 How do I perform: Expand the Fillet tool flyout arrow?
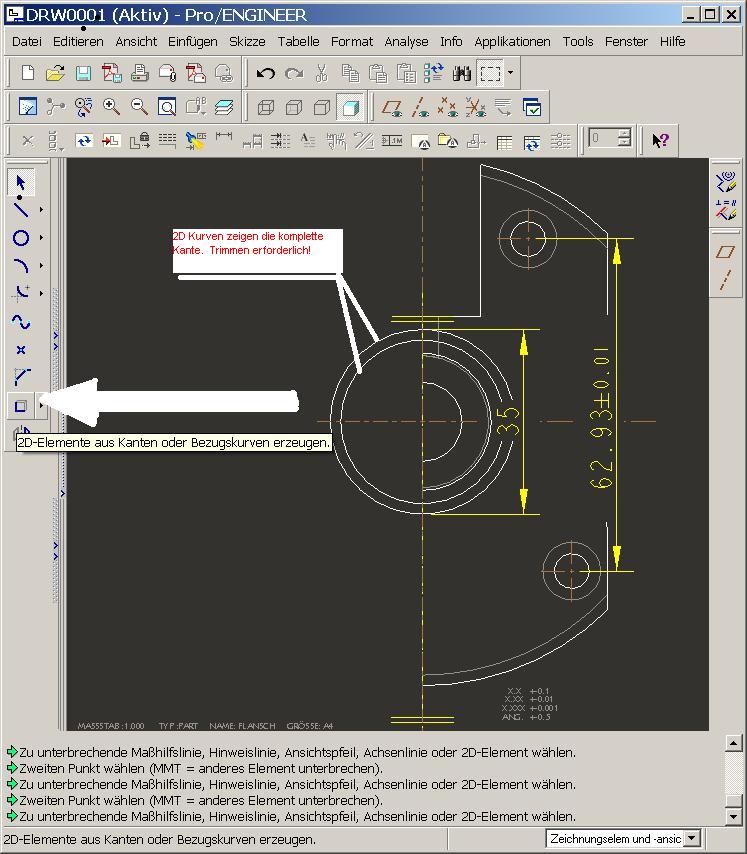41,293
